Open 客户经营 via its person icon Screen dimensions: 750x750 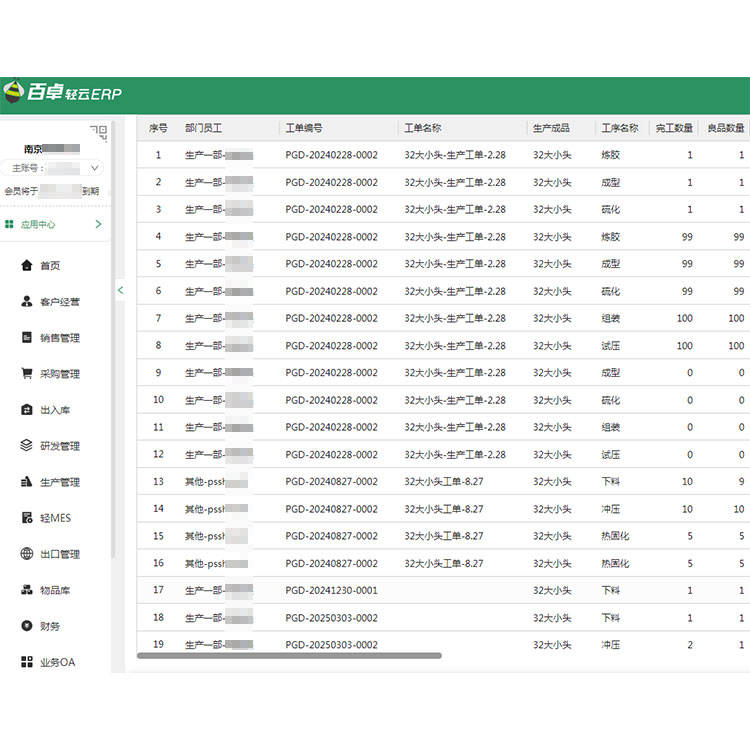[27, 302]
